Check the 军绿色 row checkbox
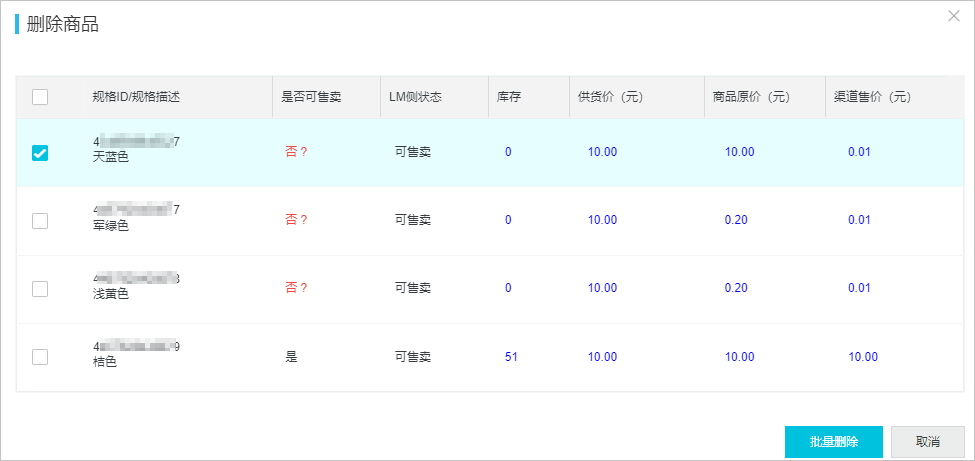The height and width of the screenshot is (461, 975). [40, 221]
